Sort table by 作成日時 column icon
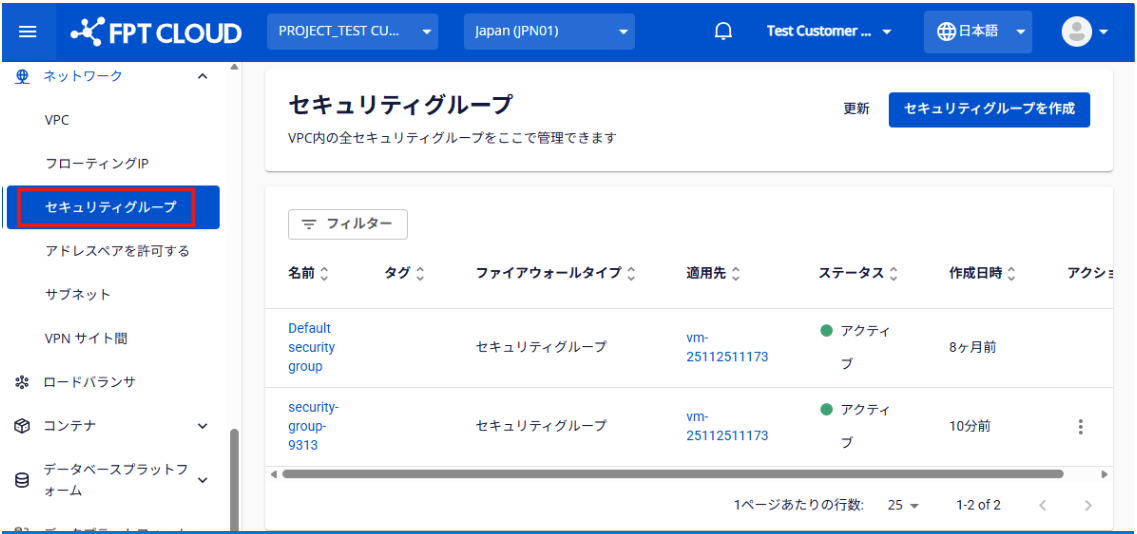Image resolution: width=1137 pixels, height=534 pixels. pyautogui.click(x=1011, y=274)
